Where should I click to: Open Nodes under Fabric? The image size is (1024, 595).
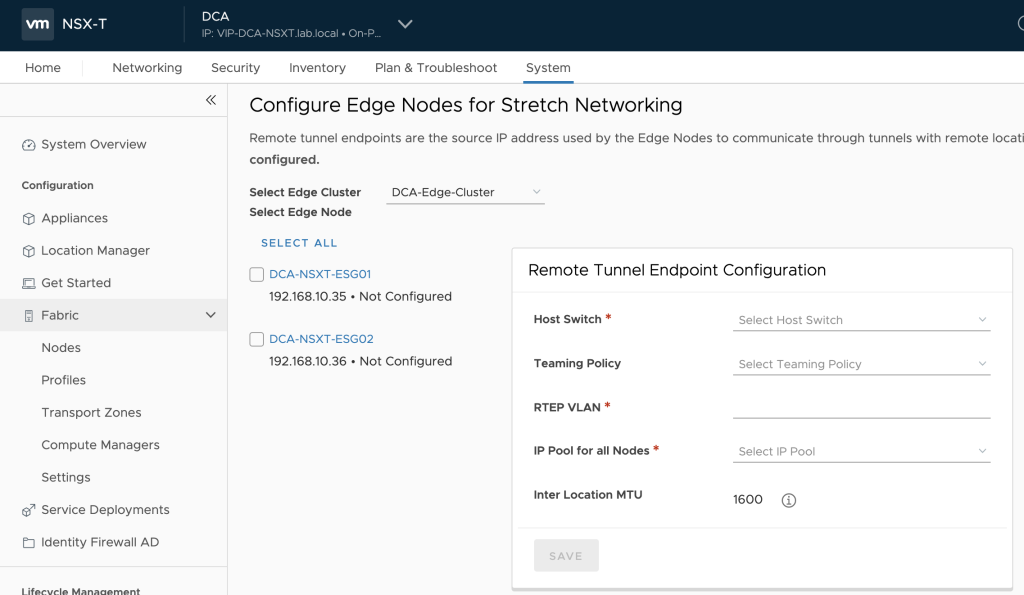(61, 348)
